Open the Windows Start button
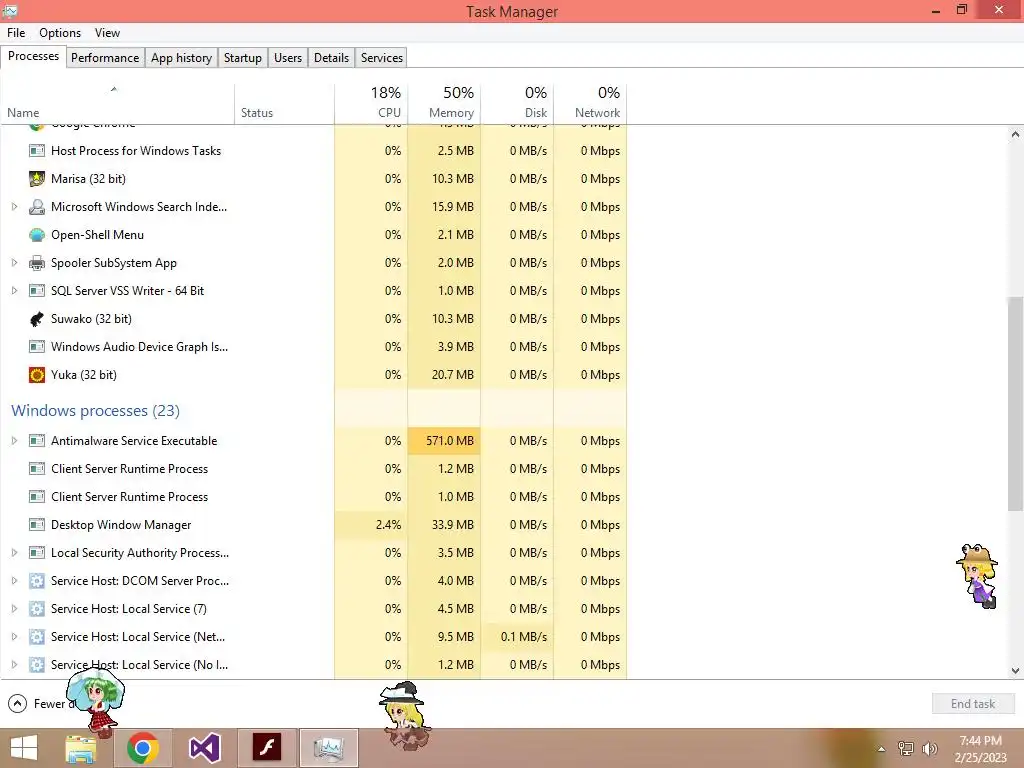The width and height of the screenshot is (1024, 768). (x=24, y=748)
